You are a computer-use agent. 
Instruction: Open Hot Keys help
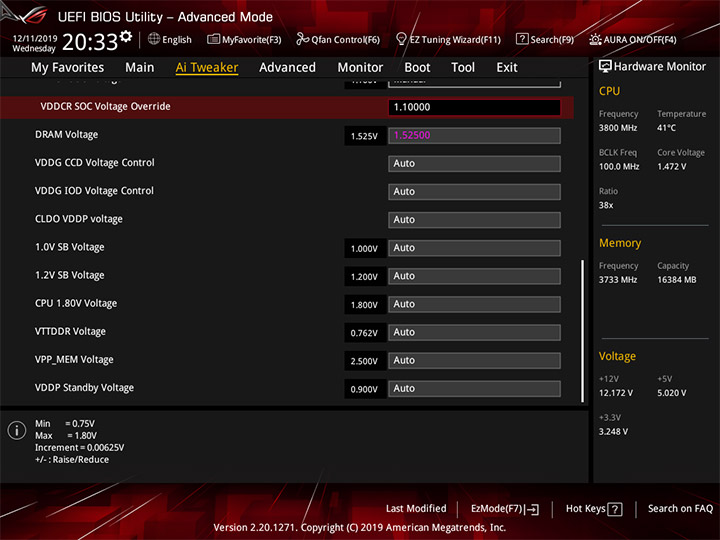pyautogui.click(x=594, y=509)
